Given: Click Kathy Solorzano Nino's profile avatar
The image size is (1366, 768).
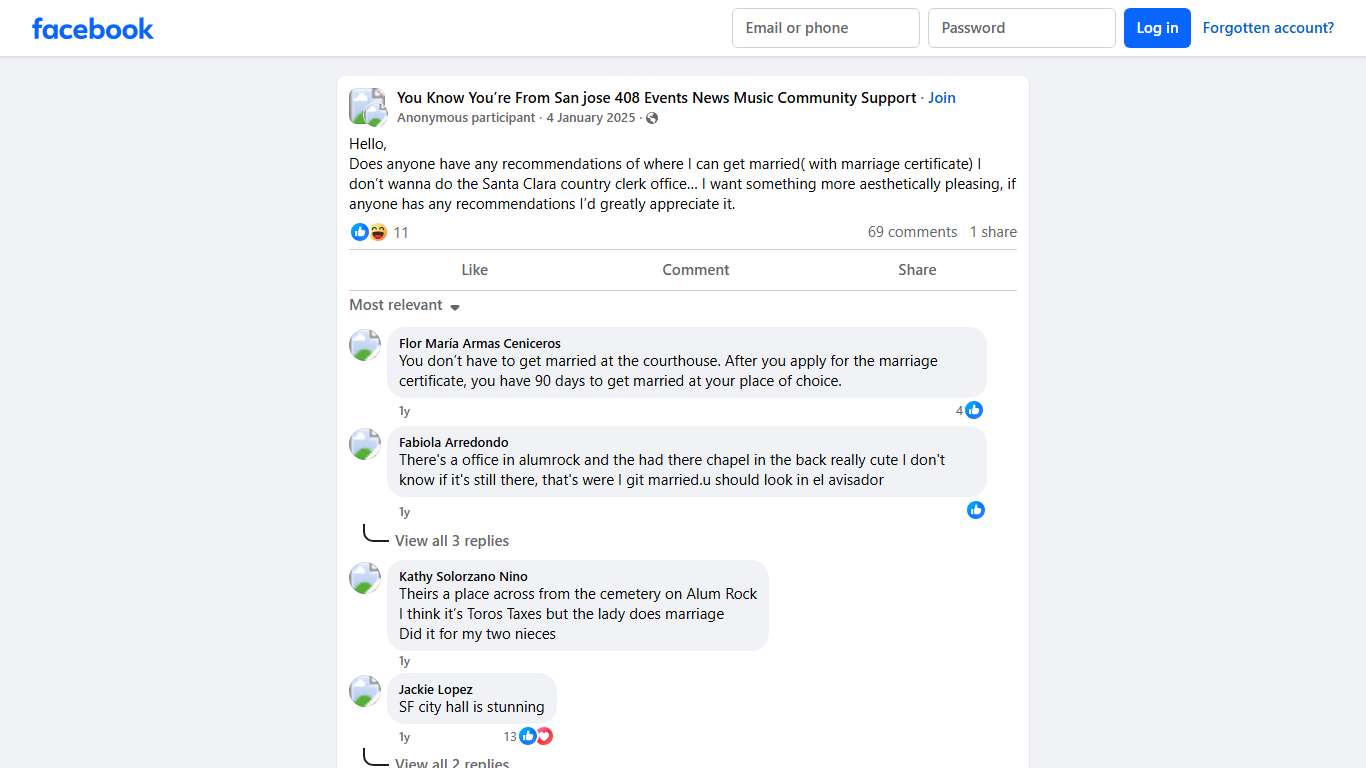Looking at the screenshot, I should click(x=365, y=577).
